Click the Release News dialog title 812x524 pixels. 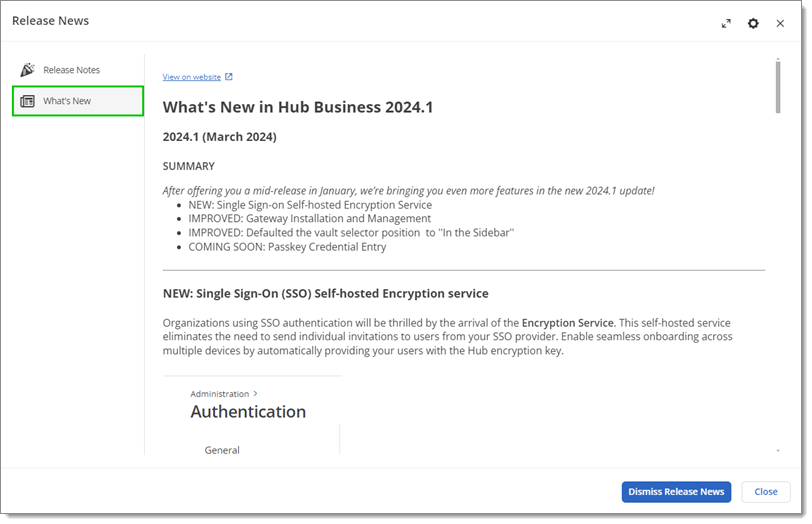[50, 21]
